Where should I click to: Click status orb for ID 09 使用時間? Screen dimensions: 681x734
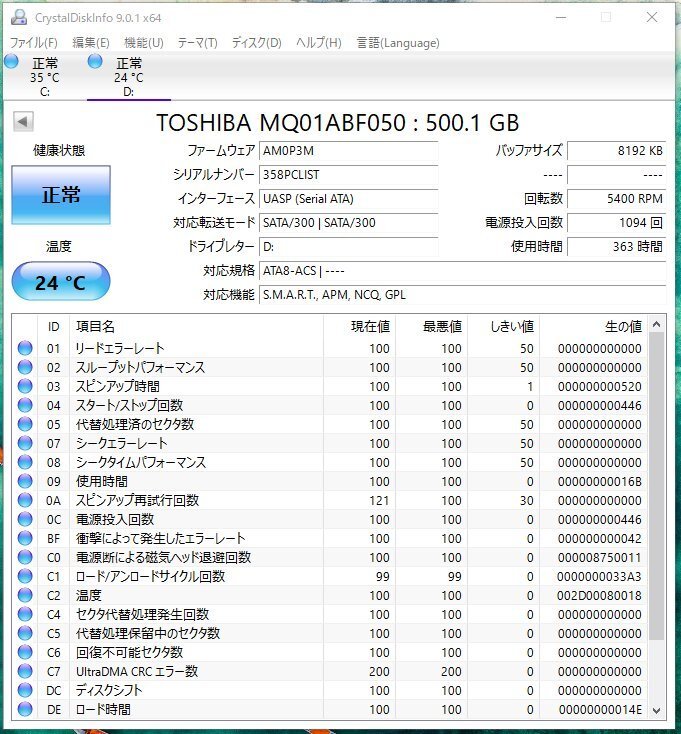pos(25,481)
